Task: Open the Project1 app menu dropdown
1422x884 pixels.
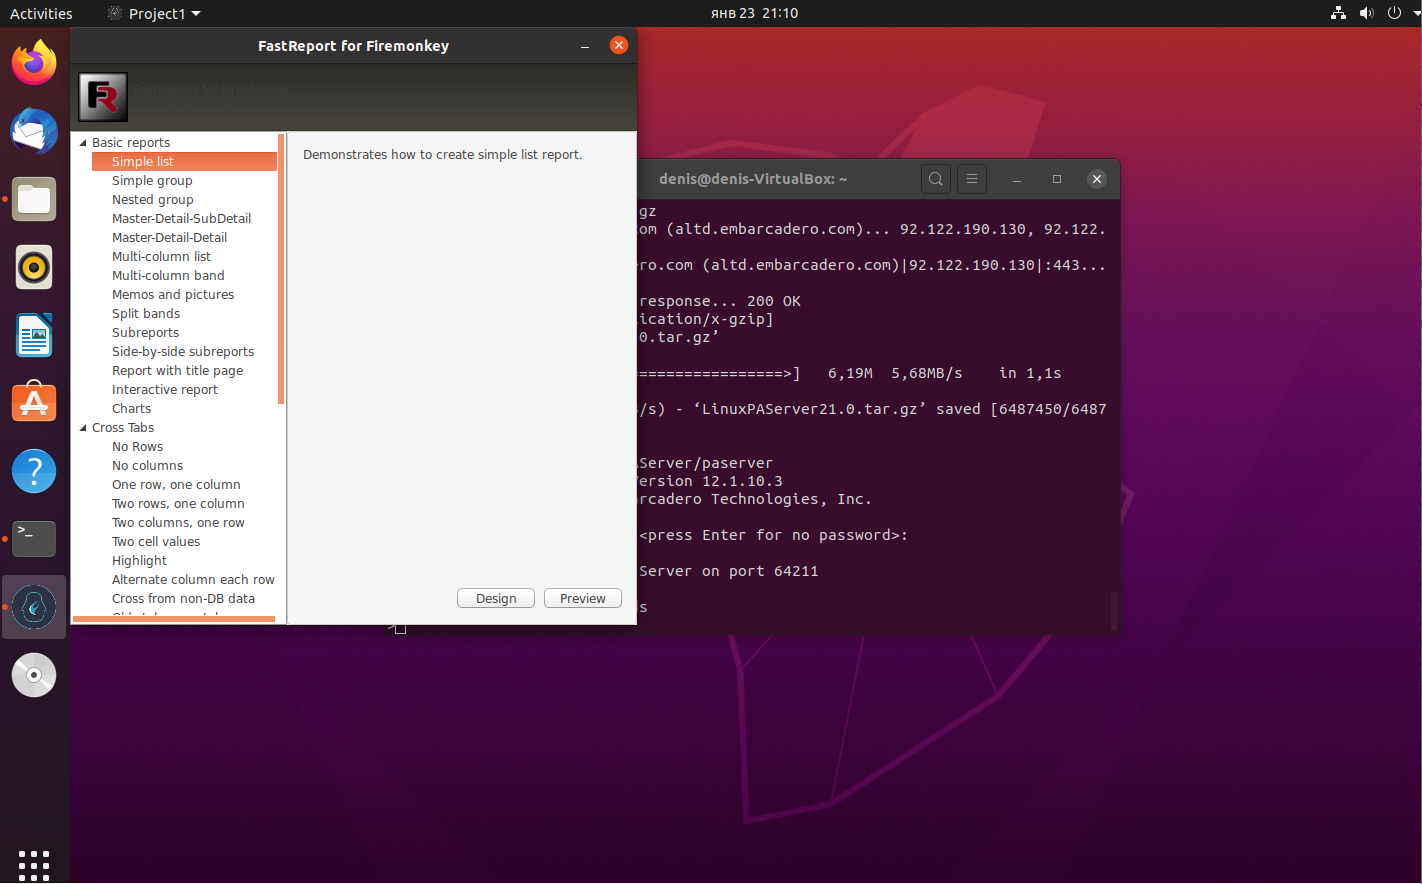Action: [154, 13]
